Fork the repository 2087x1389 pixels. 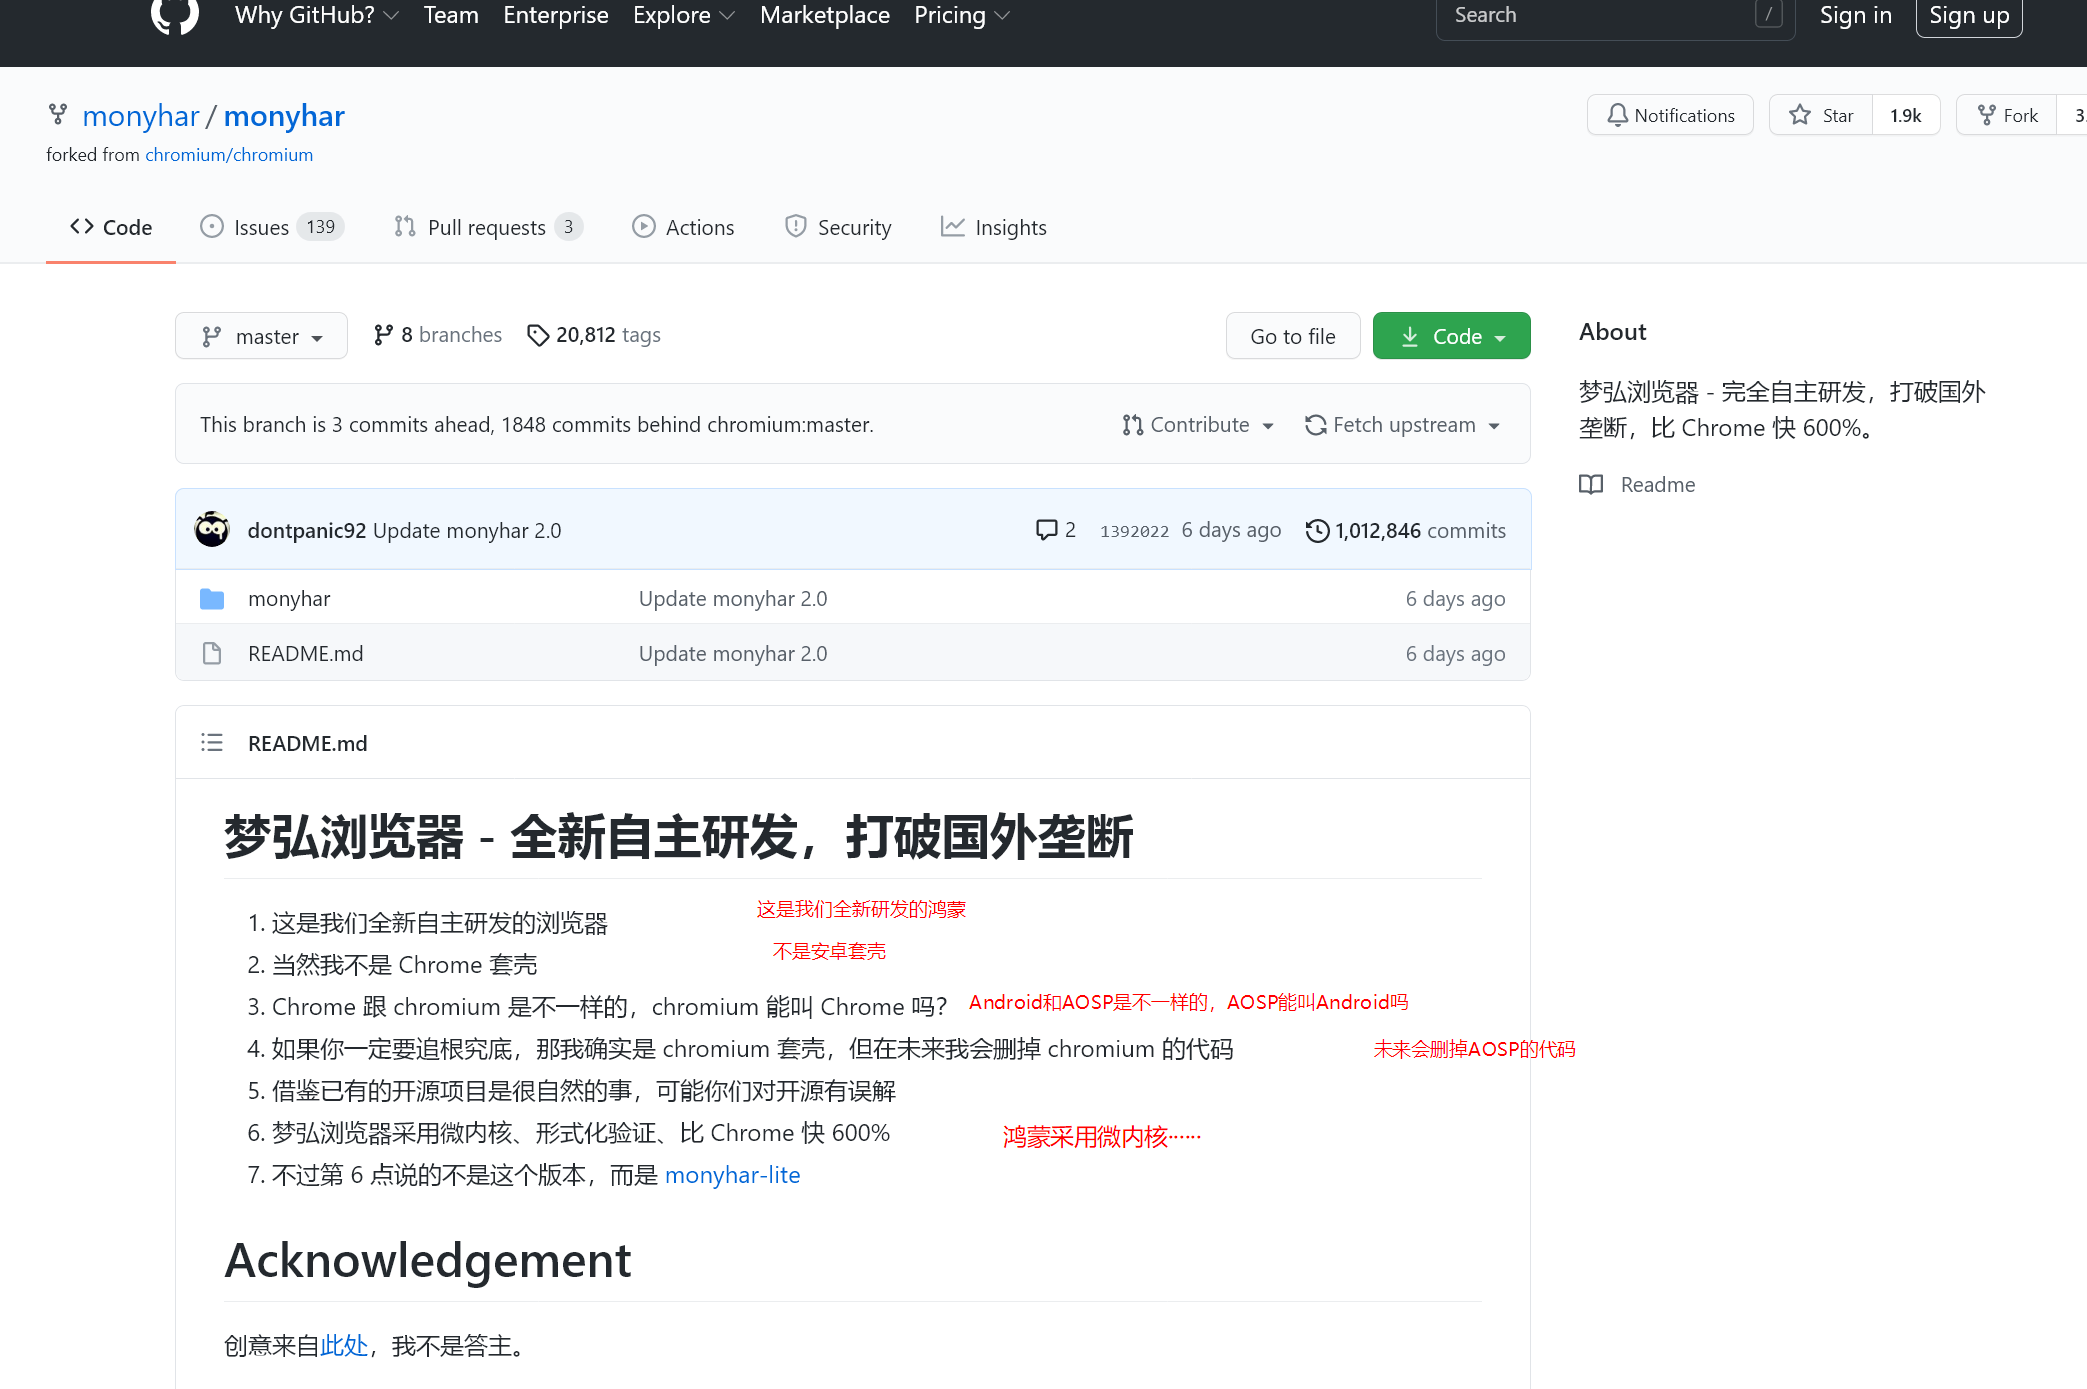2005,114
